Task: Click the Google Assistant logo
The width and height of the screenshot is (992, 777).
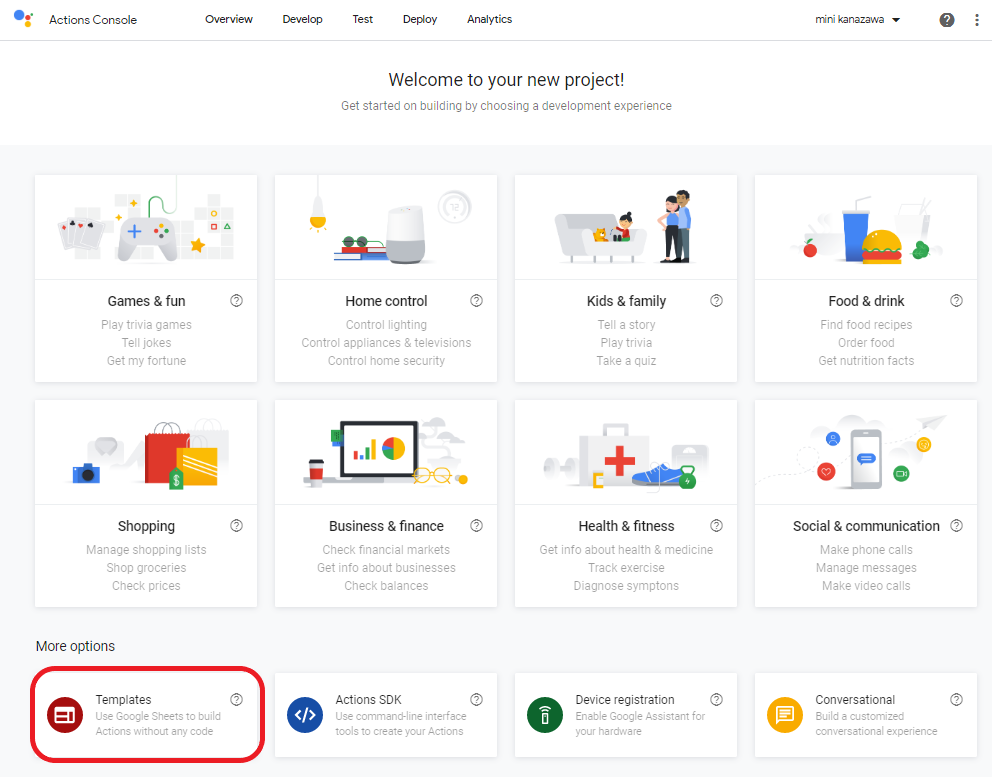Action: tap(24, 19)
